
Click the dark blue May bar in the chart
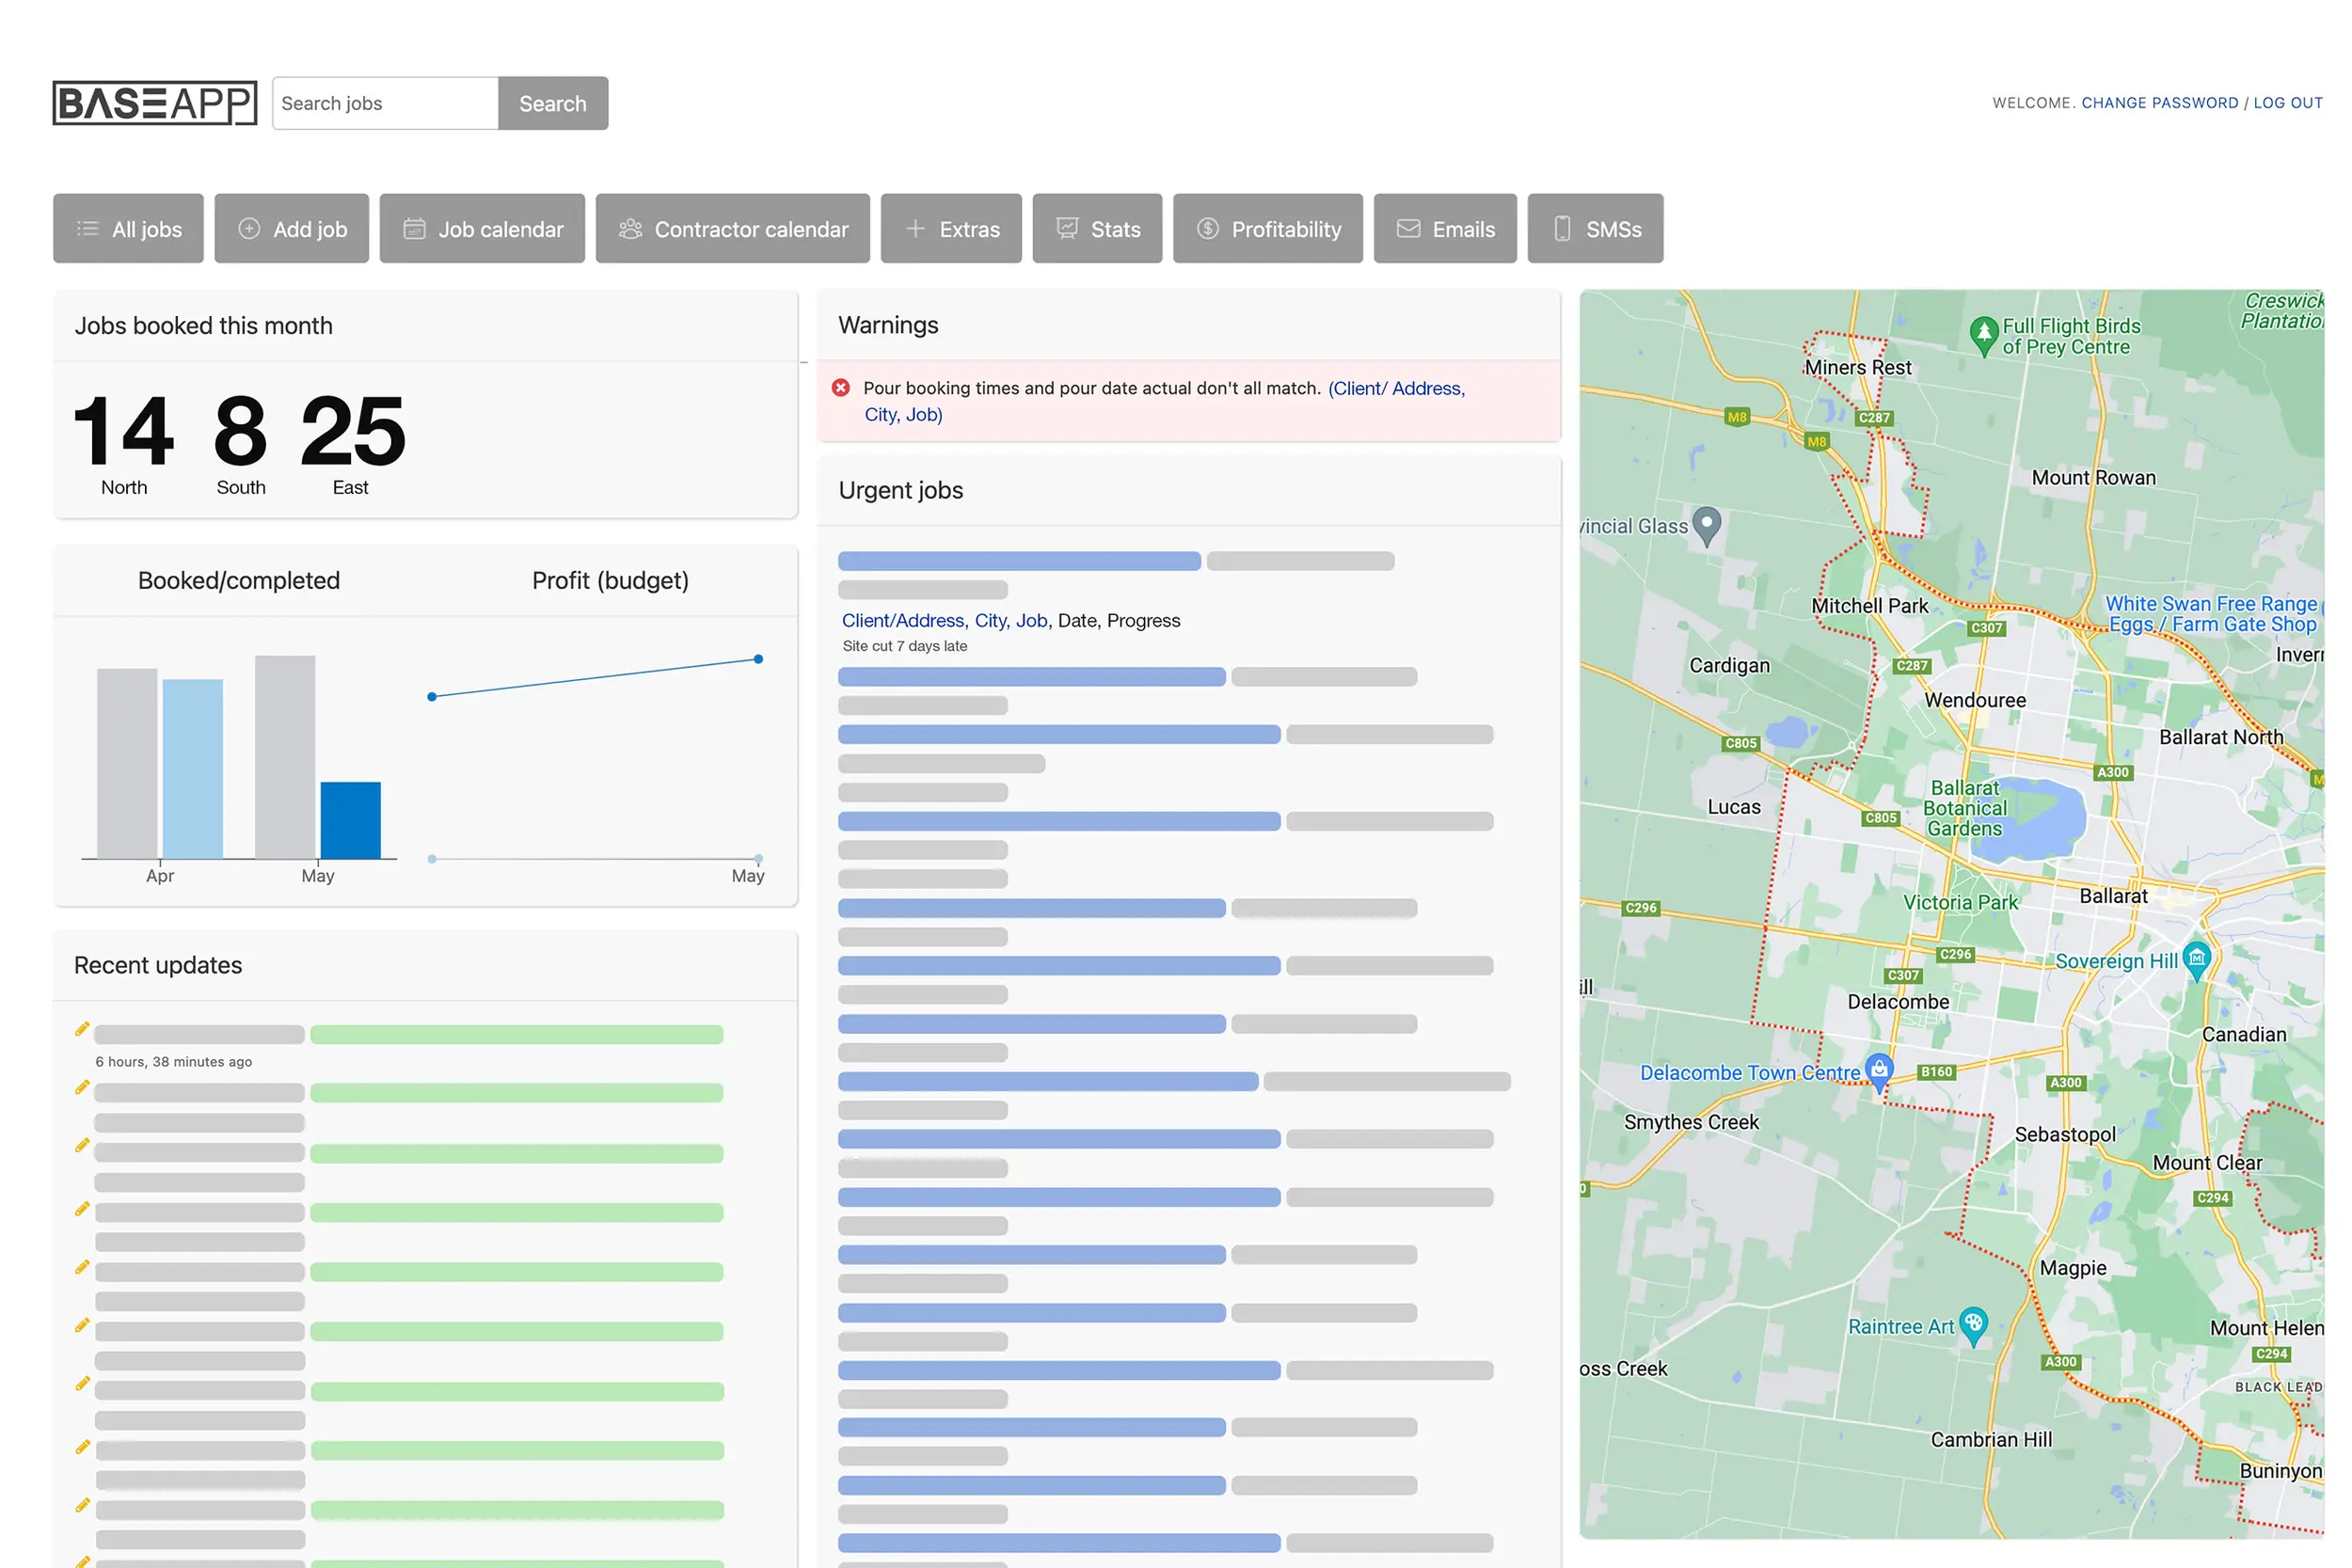pyautogui.click(x=350, y=820)
